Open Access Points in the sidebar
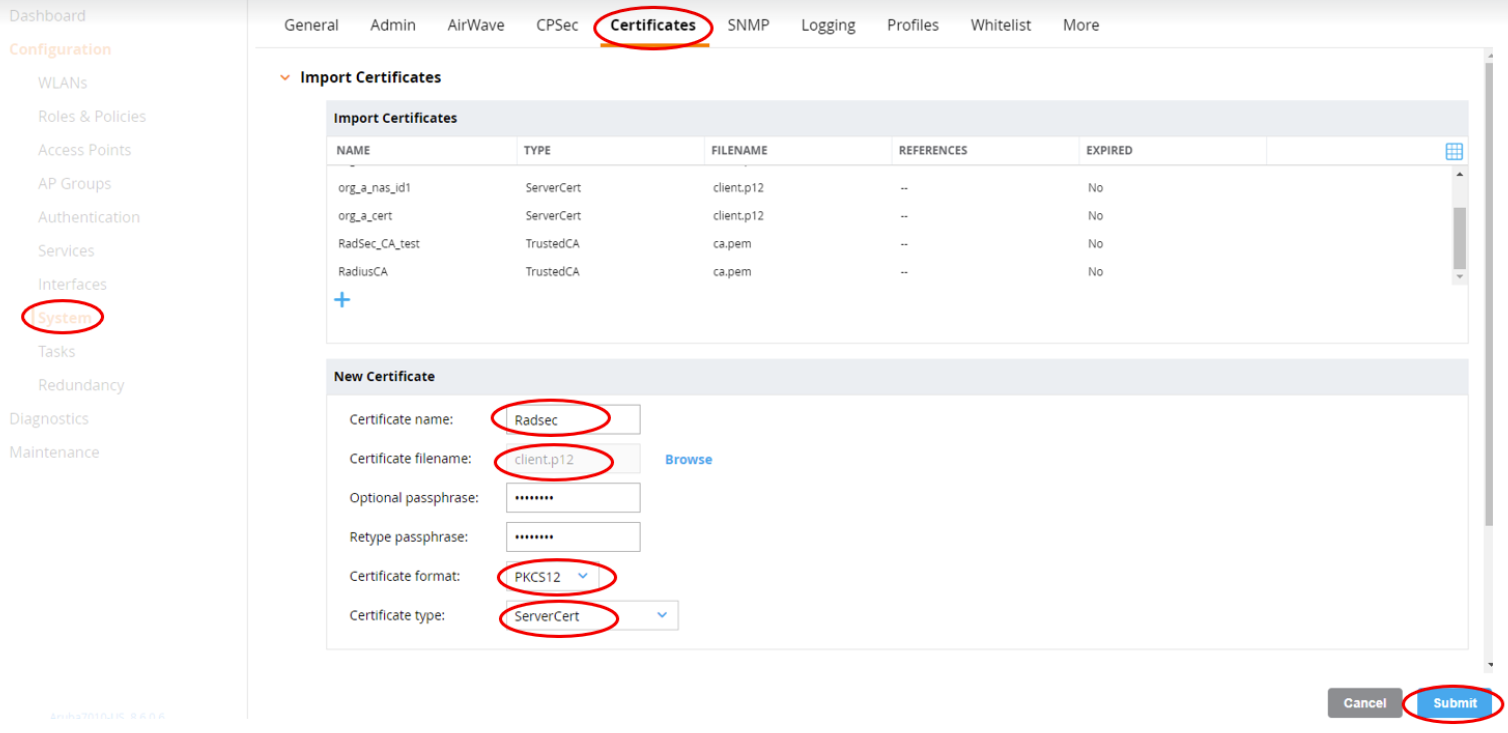Viewport: 1508px width, 733px height. (84, 150)
